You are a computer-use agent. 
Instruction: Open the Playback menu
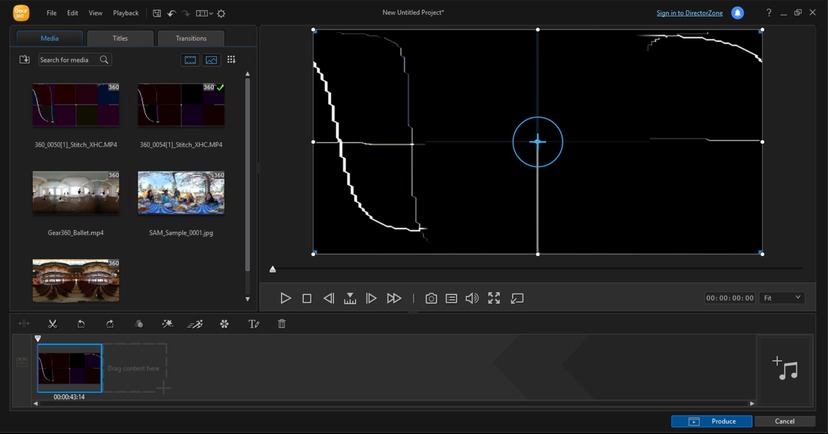(126, 13)
